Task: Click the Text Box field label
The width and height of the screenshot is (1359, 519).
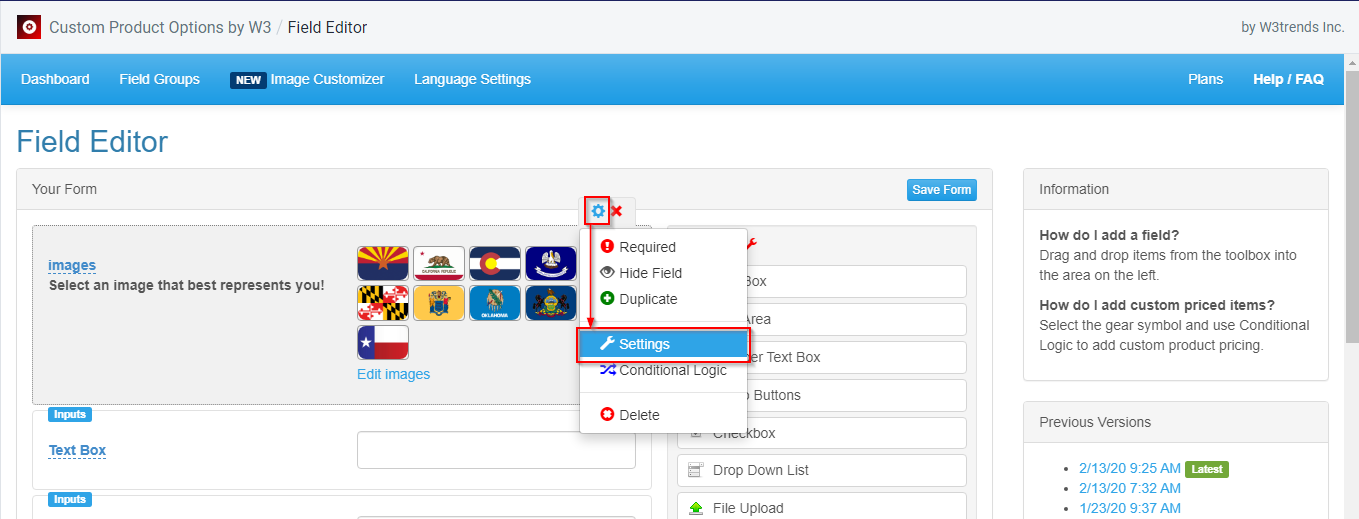Action: click(77, 450)
